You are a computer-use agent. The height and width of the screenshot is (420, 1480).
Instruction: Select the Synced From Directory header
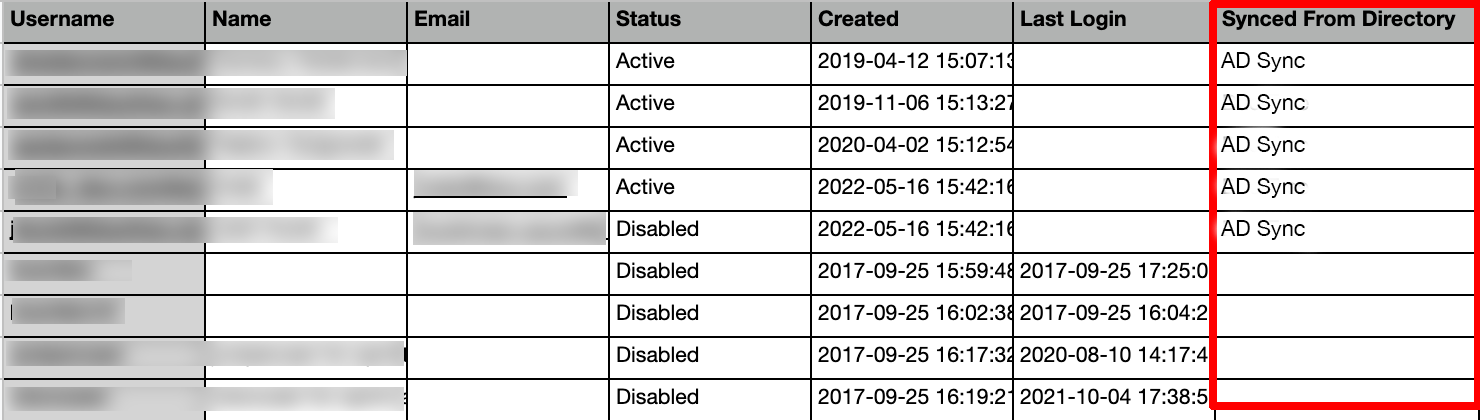coord(1338,20)
